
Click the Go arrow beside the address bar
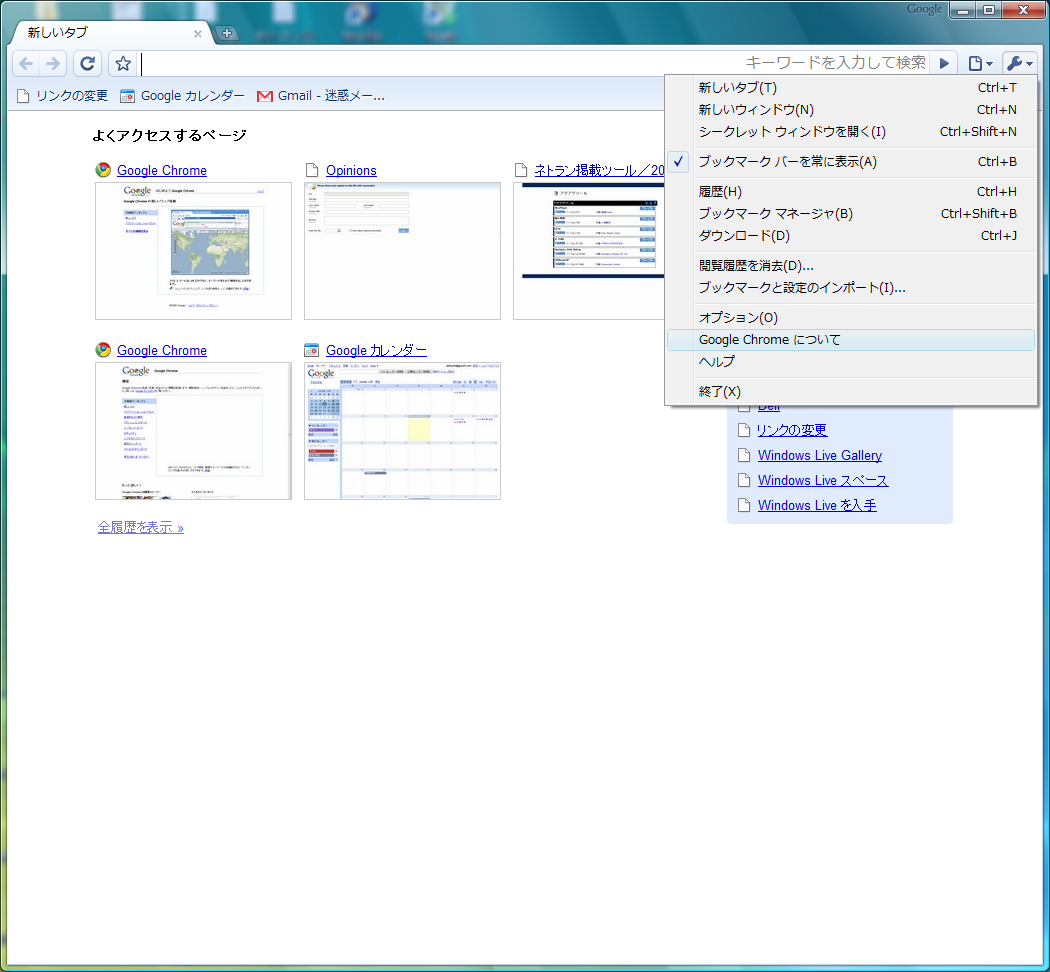click(x=944, y=63)
